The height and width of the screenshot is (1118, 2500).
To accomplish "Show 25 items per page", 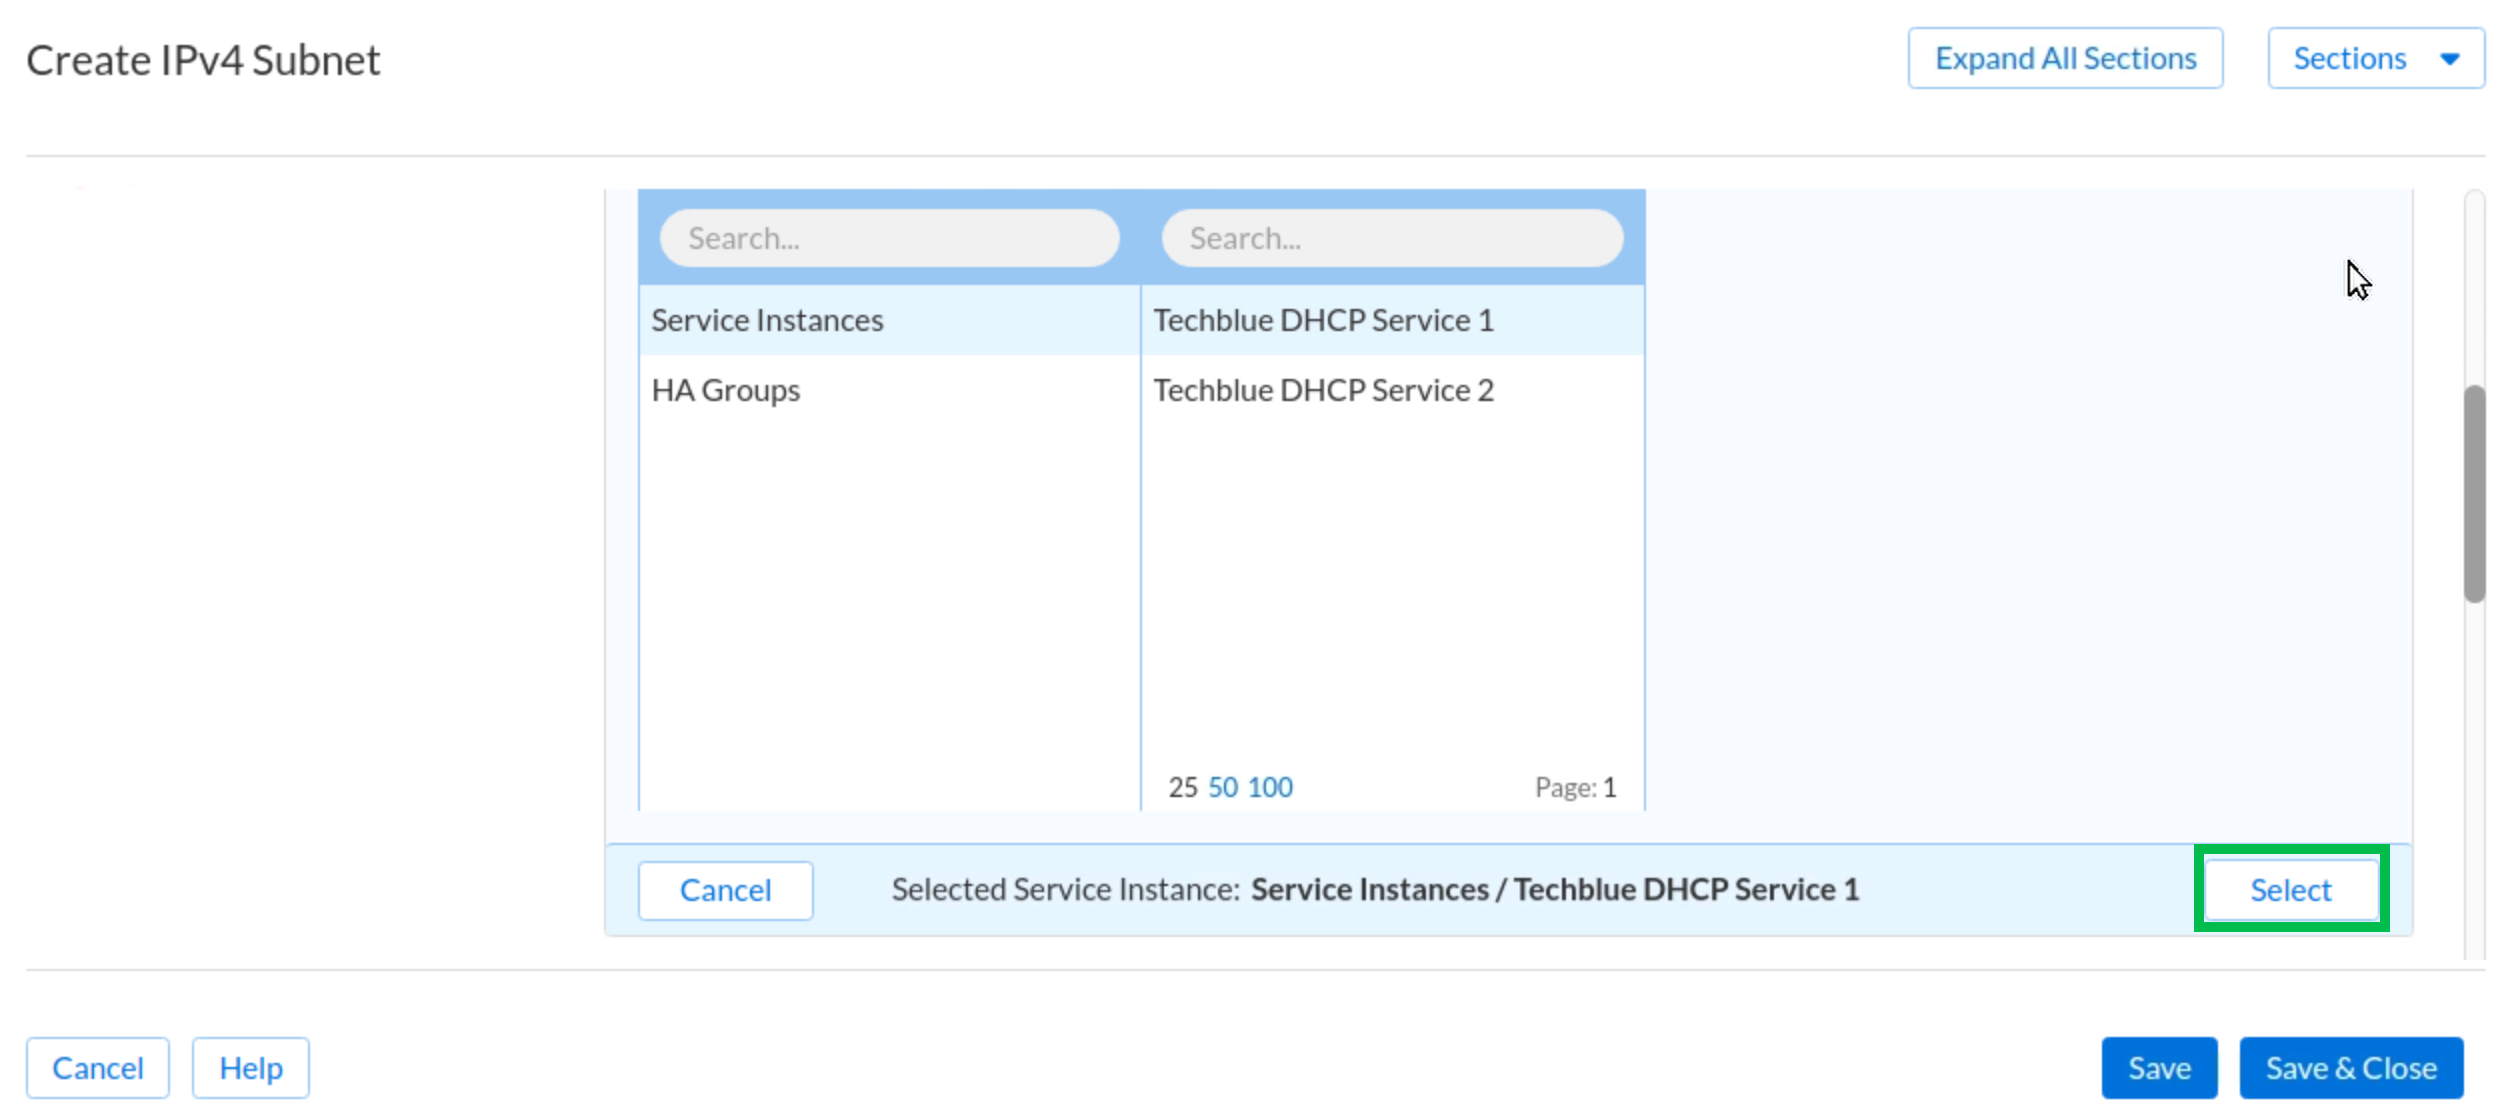I will tap(1182, 787).
